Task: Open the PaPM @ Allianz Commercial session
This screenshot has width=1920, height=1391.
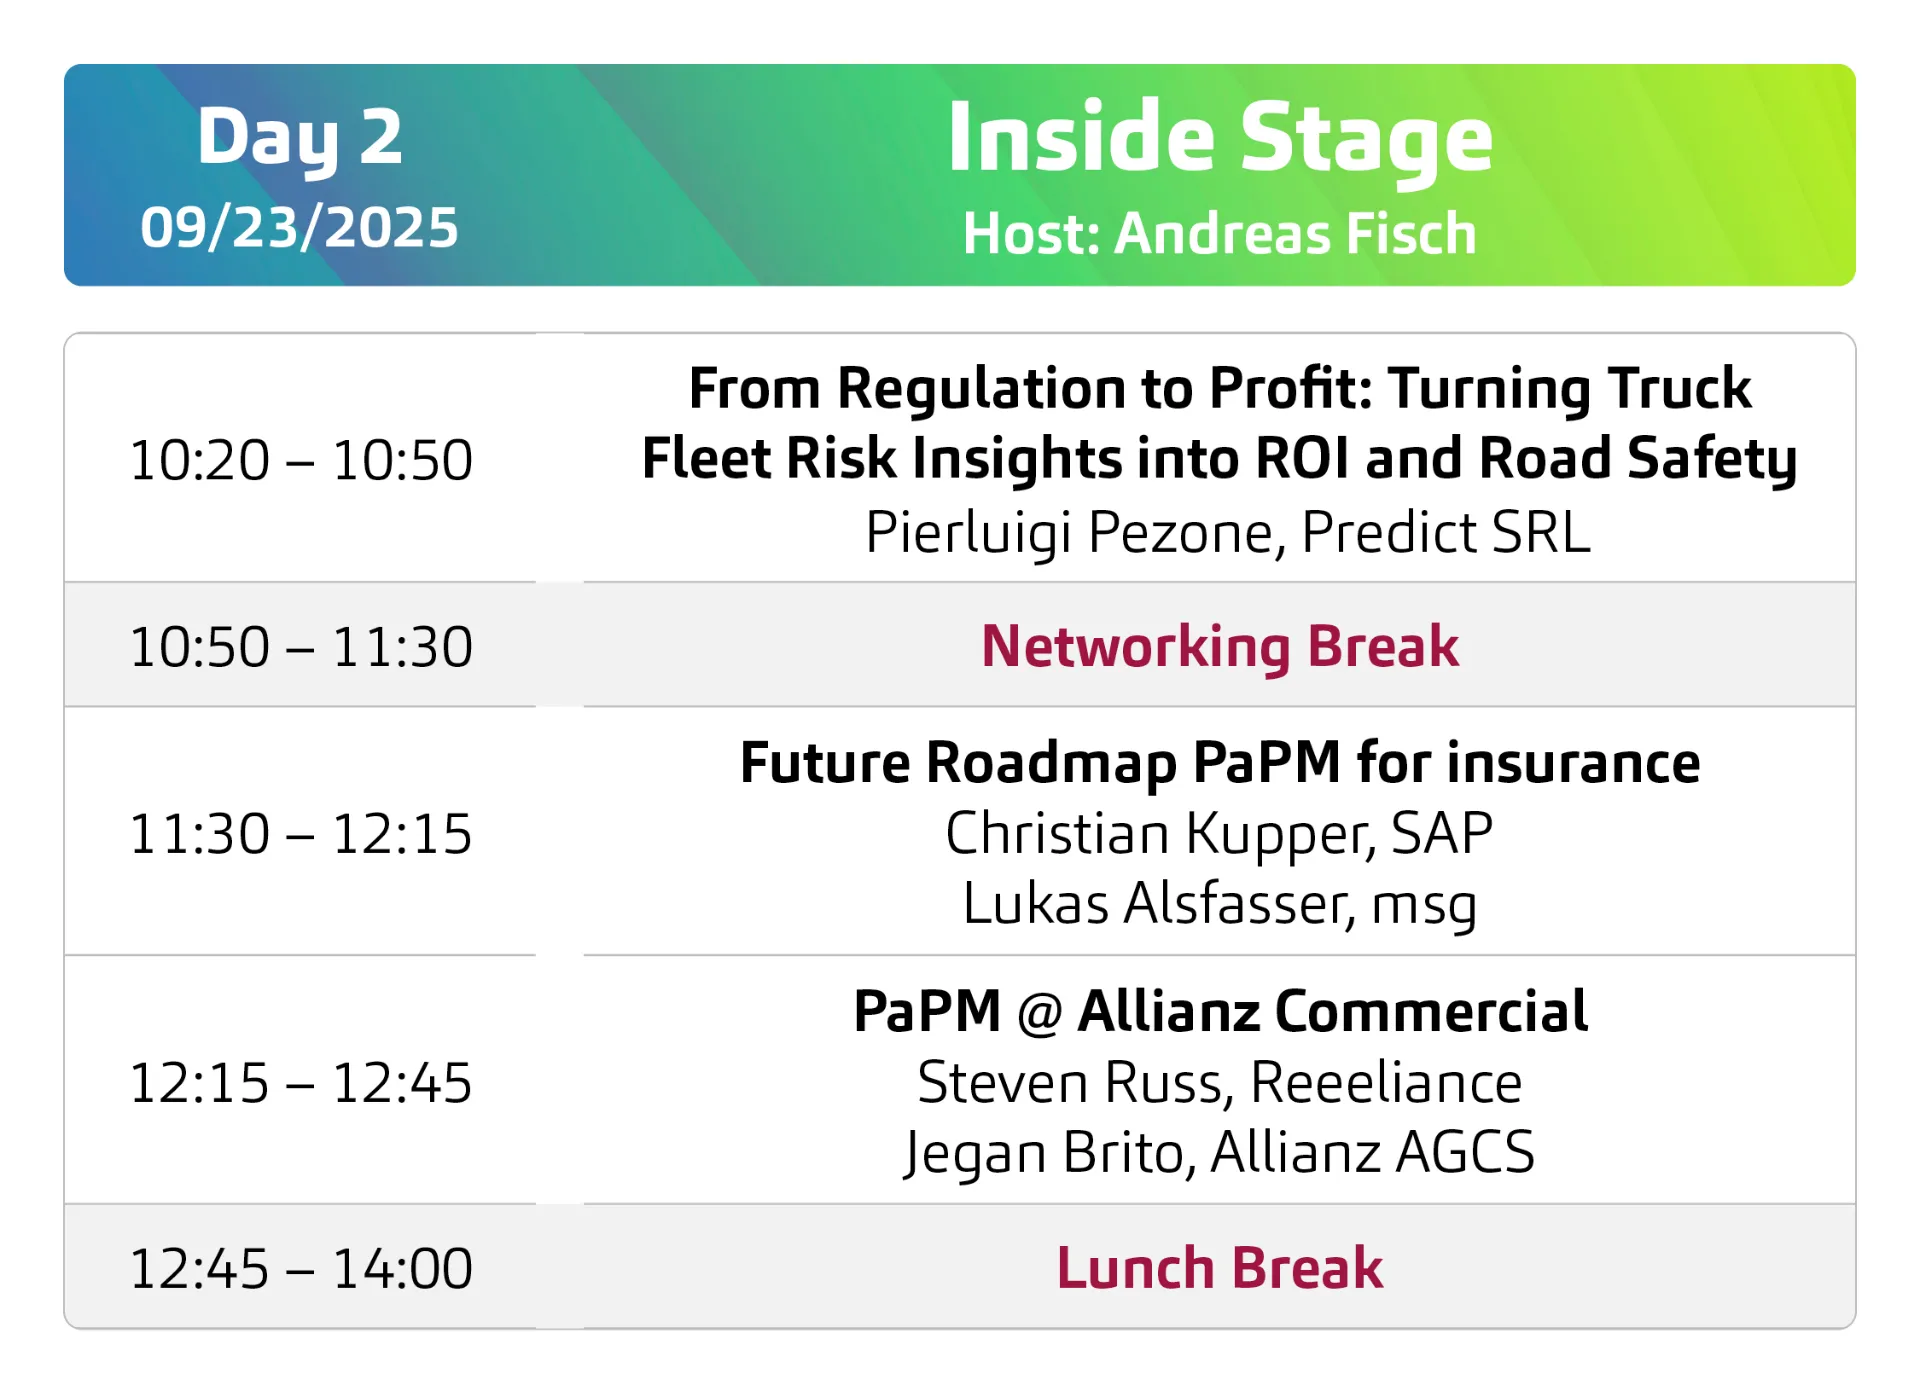Action: (x=1219, y=1011)
